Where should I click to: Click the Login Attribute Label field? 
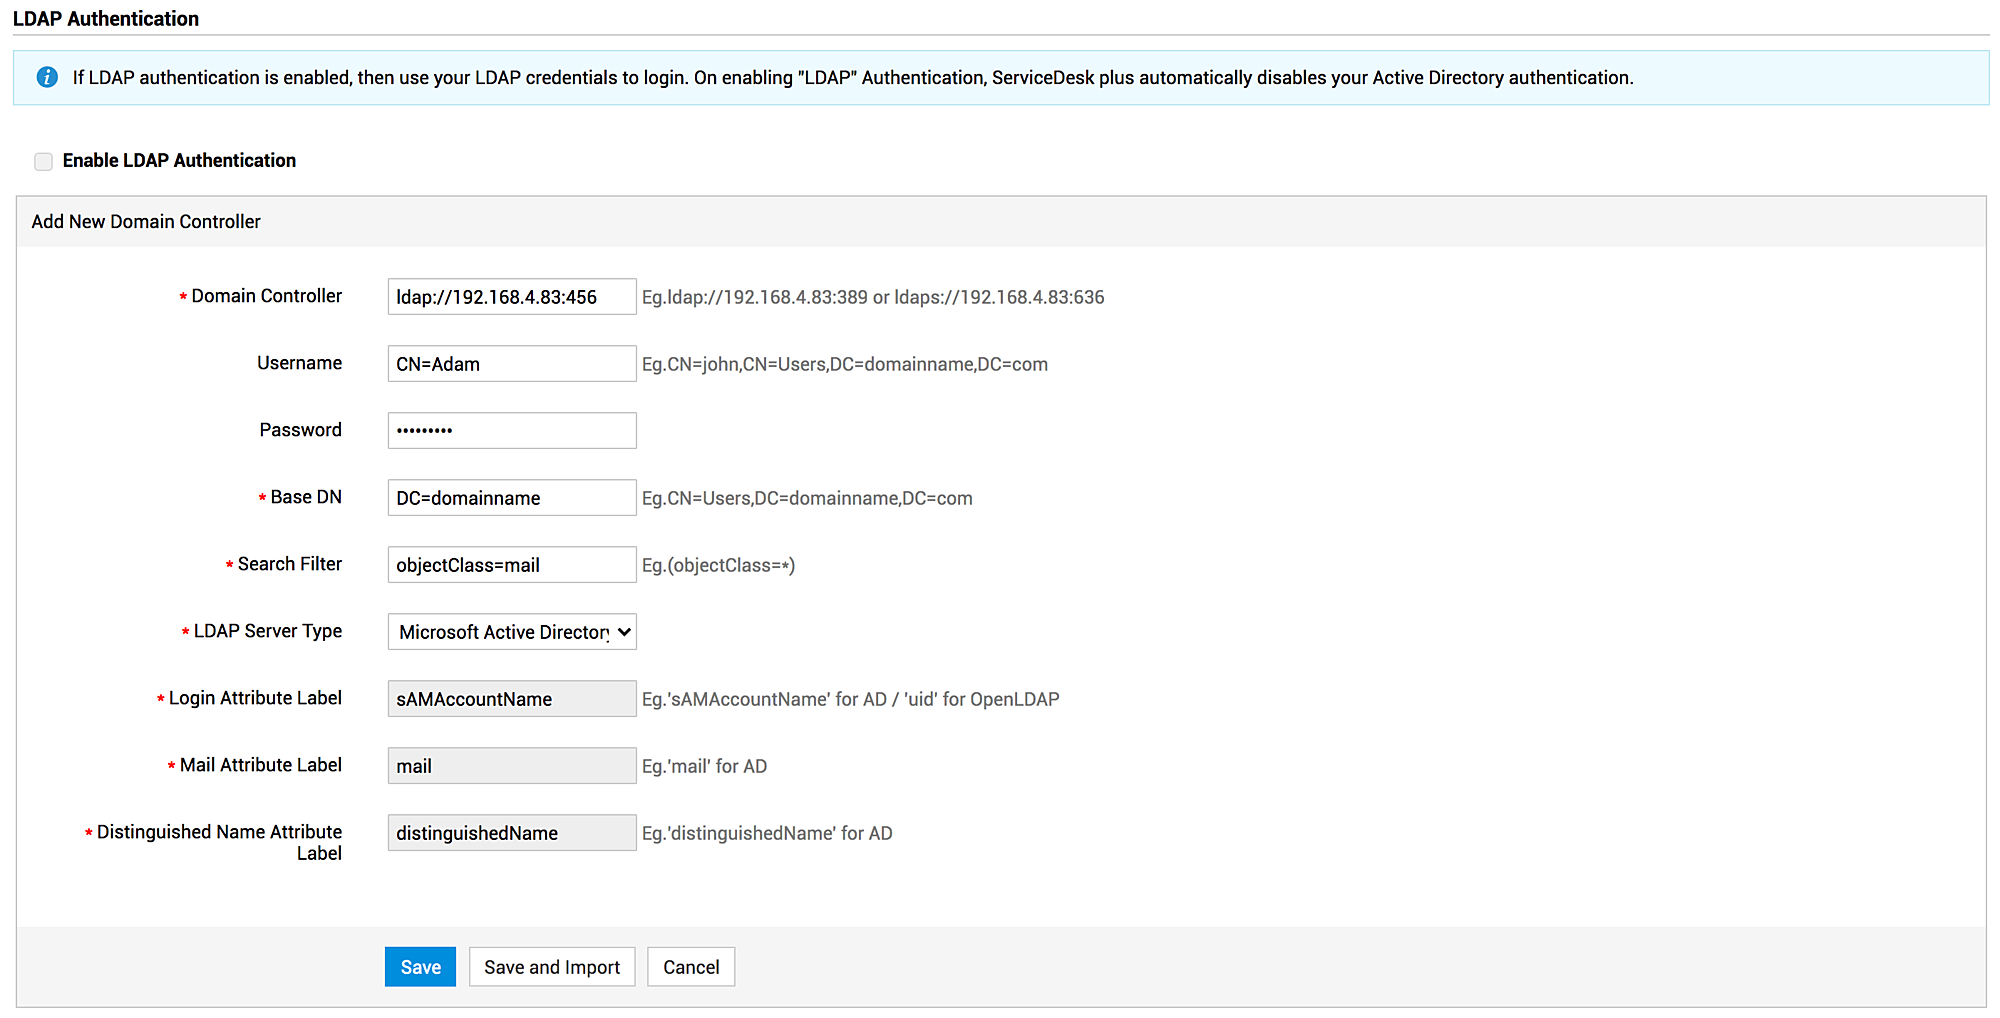(x=511, y=698)
